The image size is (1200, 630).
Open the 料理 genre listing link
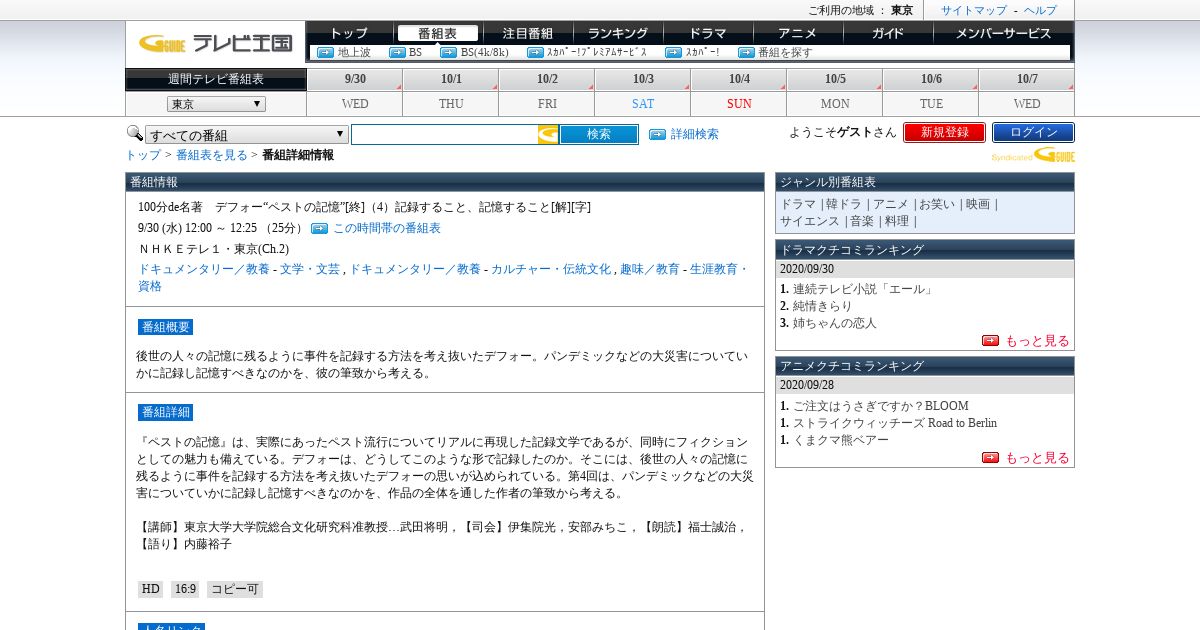click(x=897, y=221)
